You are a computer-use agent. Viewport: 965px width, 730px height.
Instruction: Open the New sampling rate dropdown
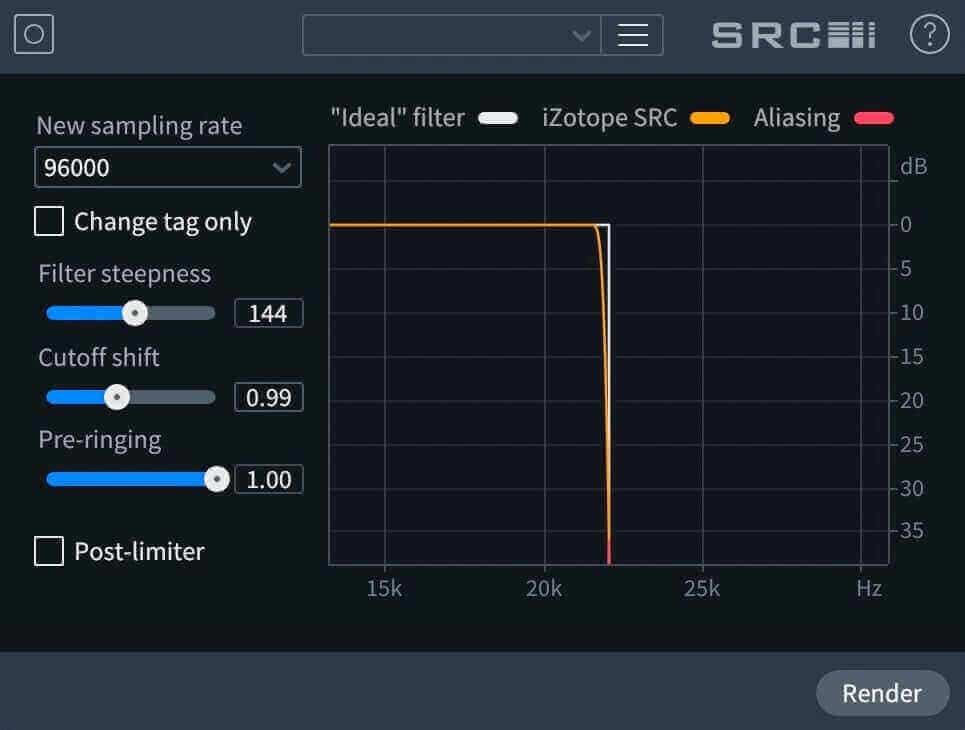(168, 167)
